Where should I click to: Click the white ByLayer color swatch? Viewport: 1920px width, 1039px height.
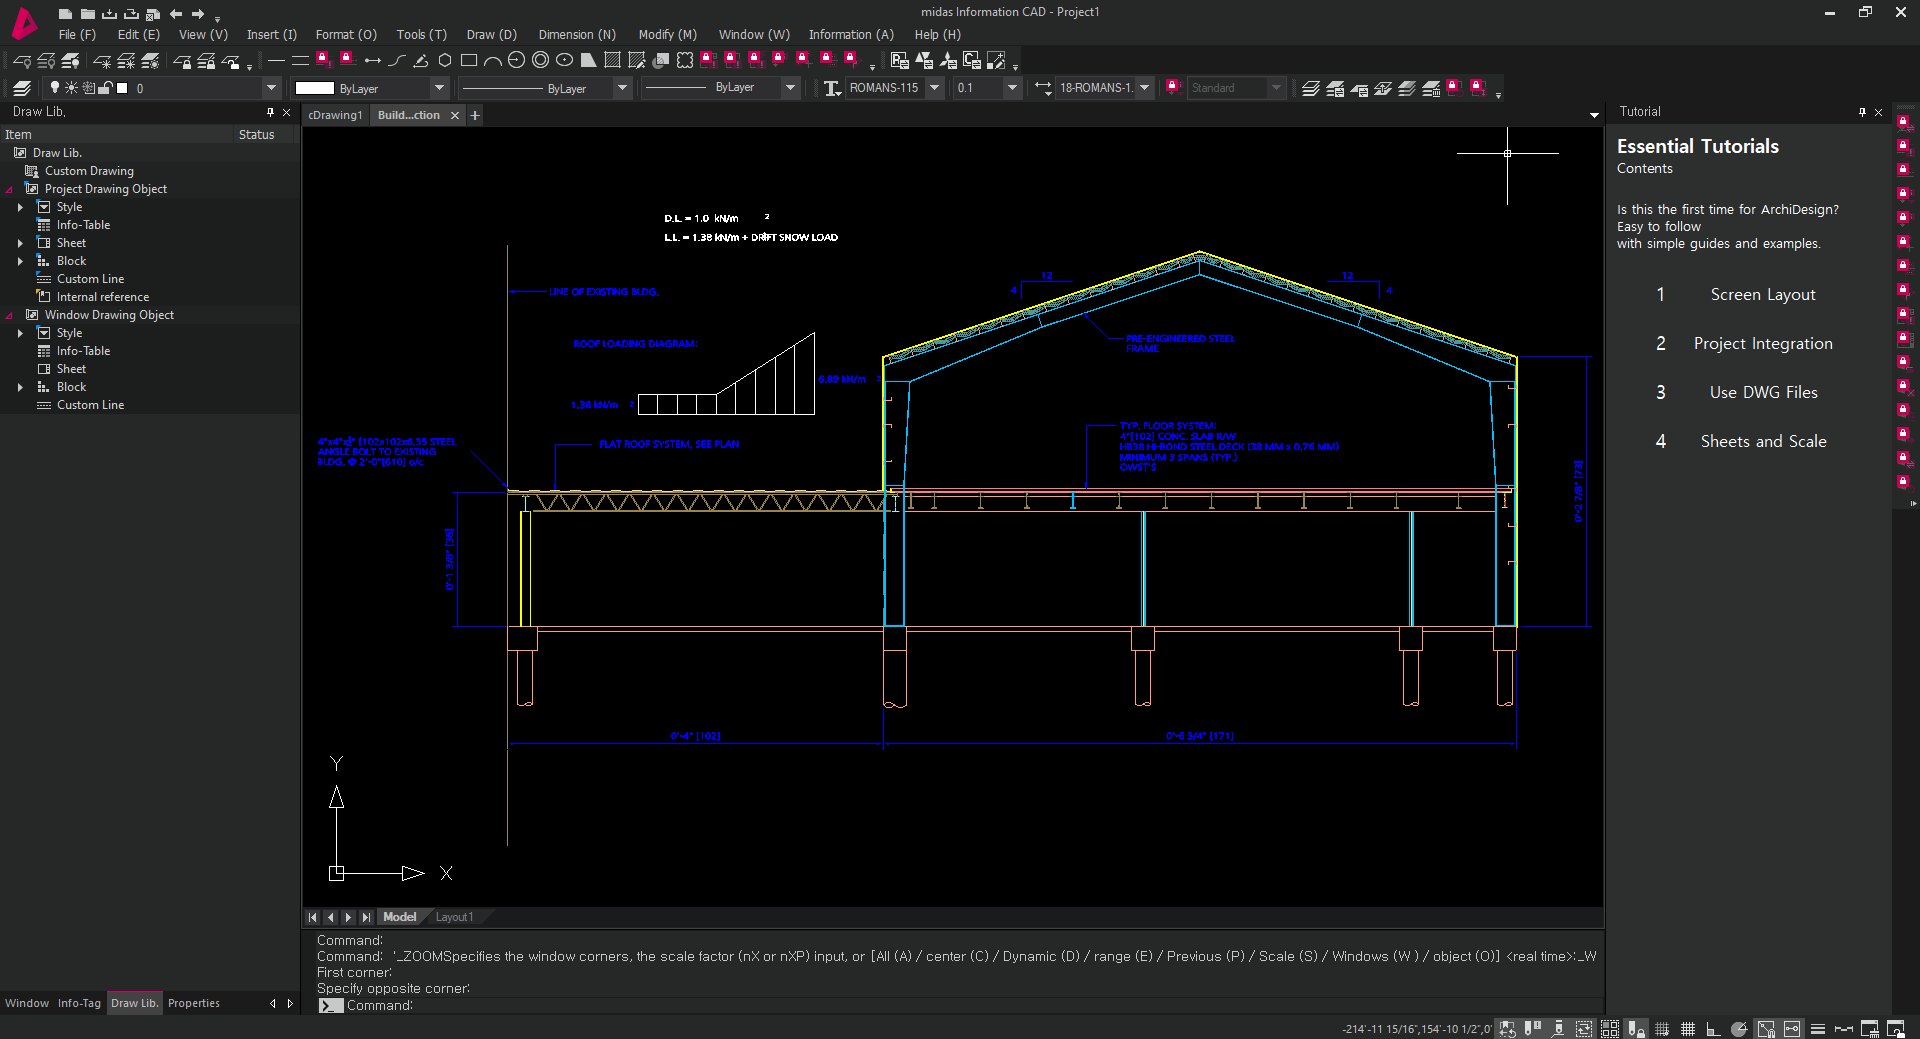click(314, 88)
